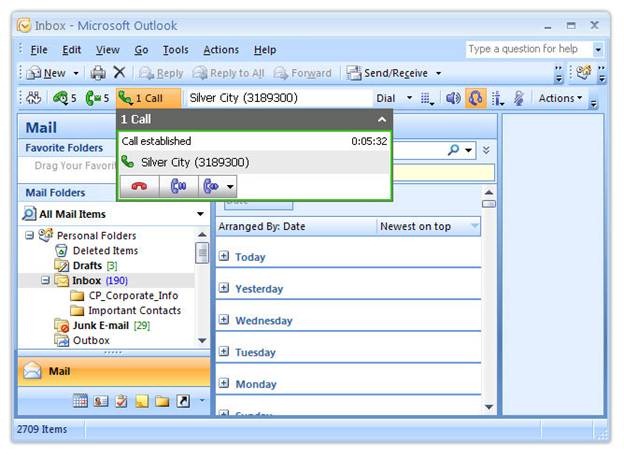This screenshot has width=624, height=459.
Task: Select the Important Contacts folder
Action: [x=126, y=311]
